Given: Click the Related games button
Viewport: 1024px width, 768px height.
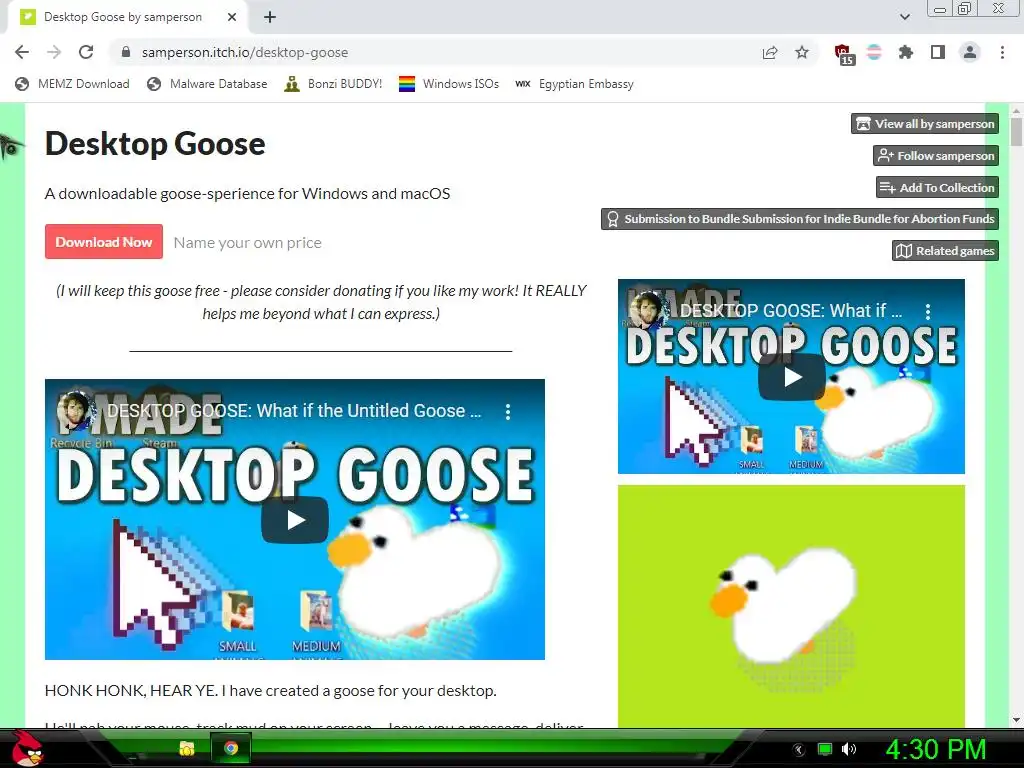Looking at the screenshot, I should point(945,251).
